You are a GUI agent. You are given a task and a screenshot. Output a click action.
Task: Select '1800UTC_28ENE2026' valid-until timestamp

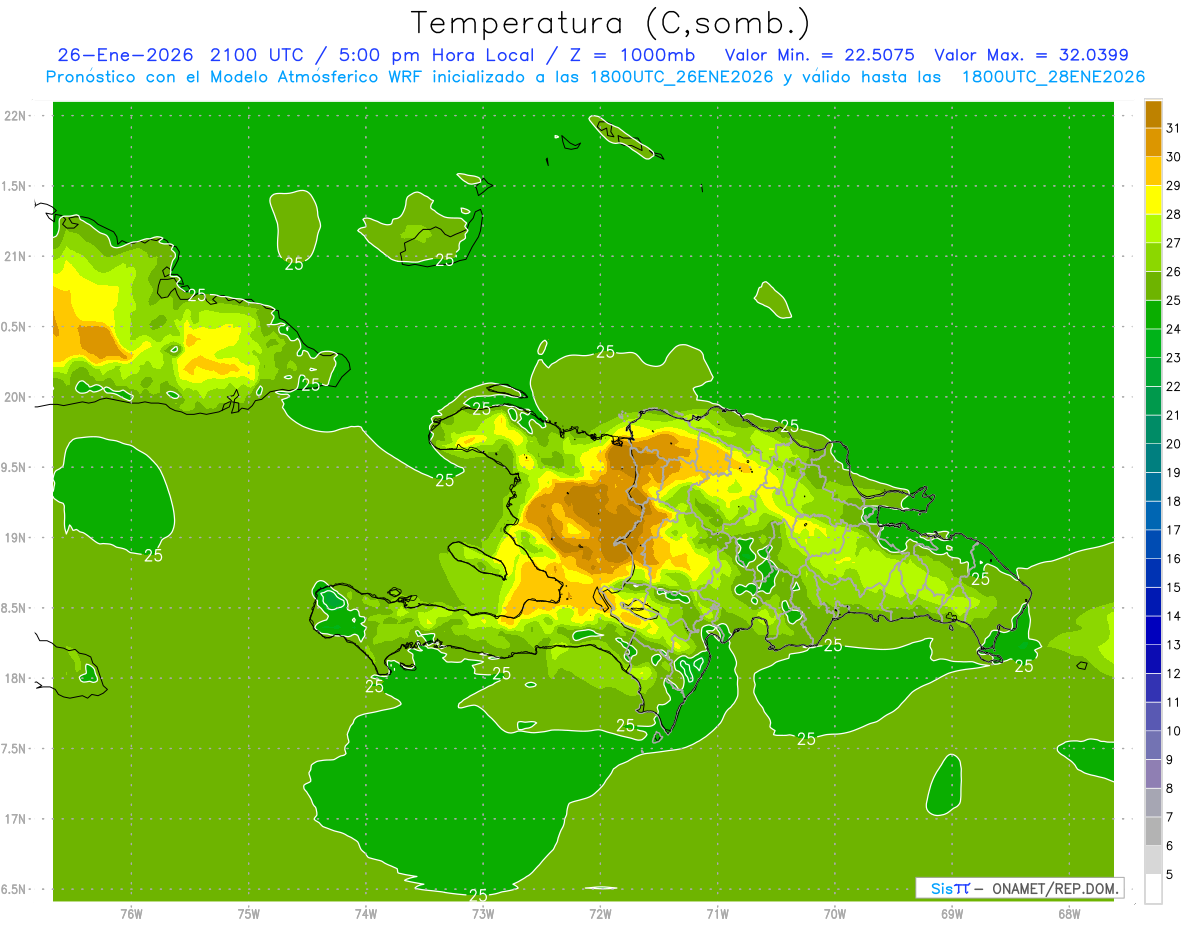coord(1053,77)
